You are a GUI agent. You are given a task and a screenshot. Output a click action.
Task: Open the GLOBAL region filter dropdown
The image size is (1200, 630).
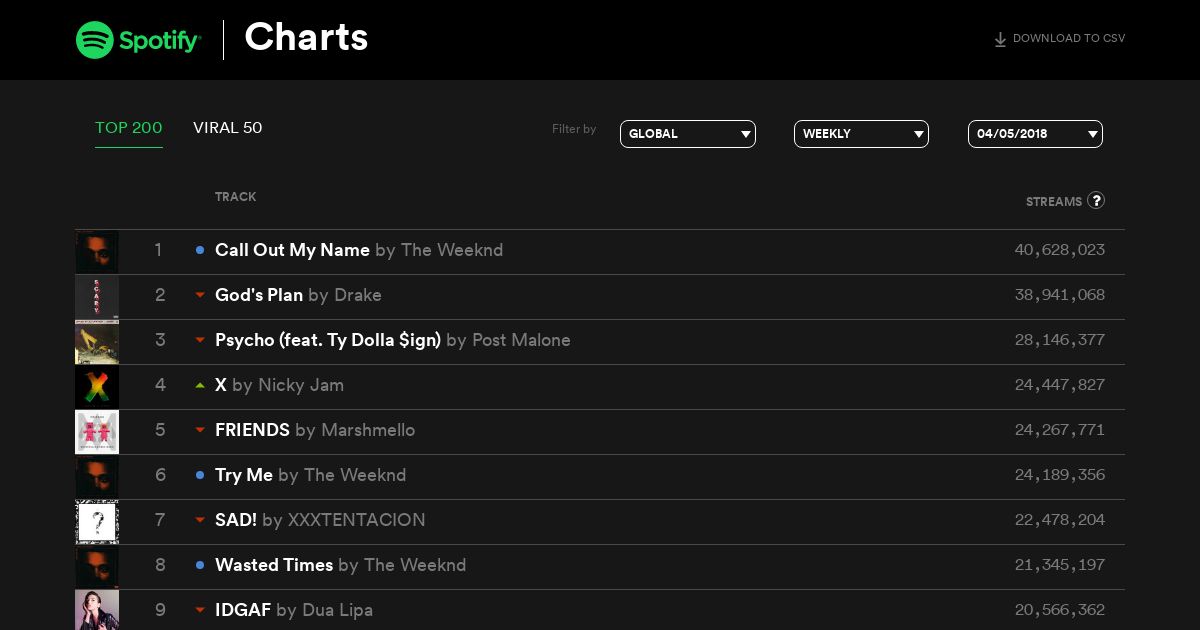tap(688, 134)
